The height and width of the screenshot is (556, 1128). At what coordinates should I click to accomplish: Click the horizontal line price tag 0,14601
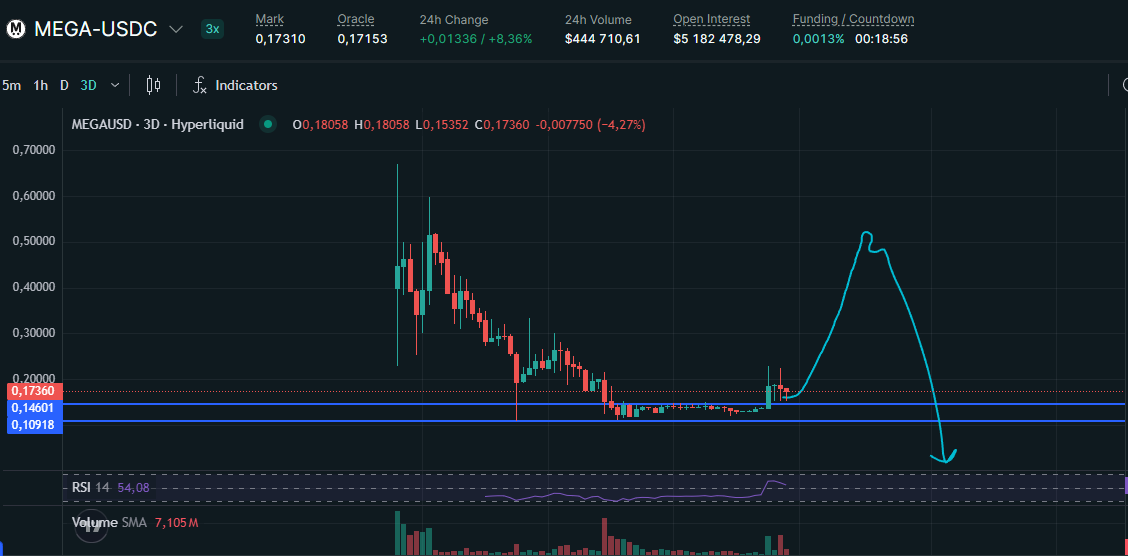35,408
